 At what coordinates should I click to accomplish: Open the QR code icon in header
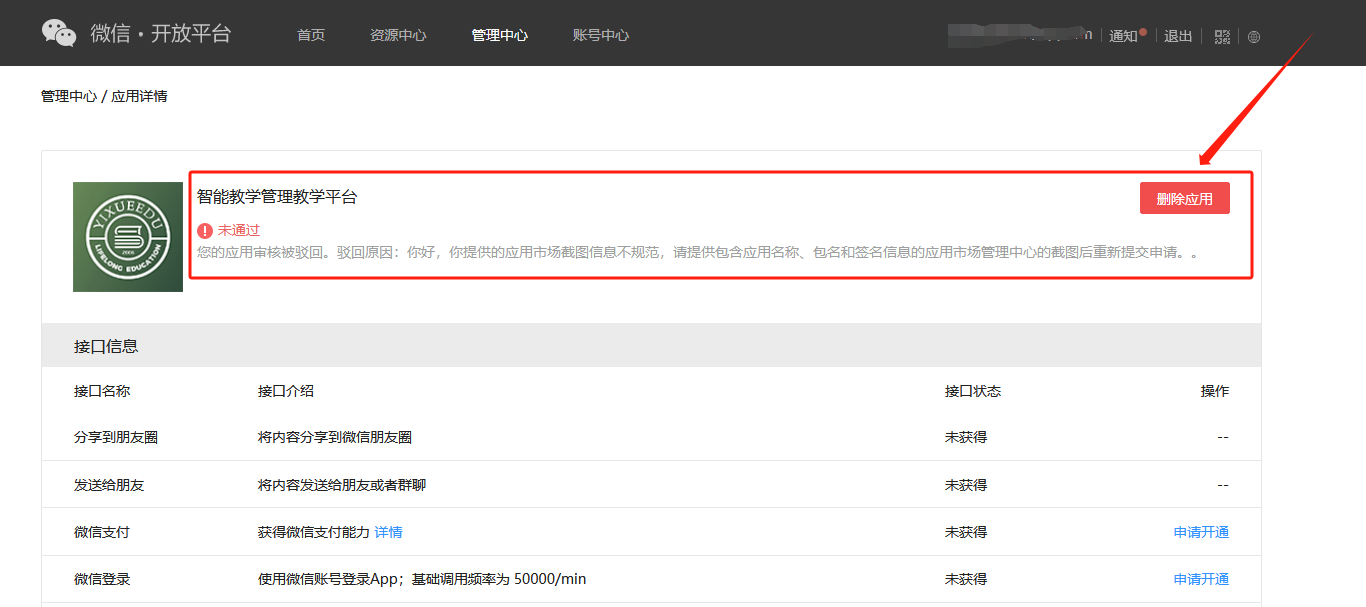[x=1222, y=36]
